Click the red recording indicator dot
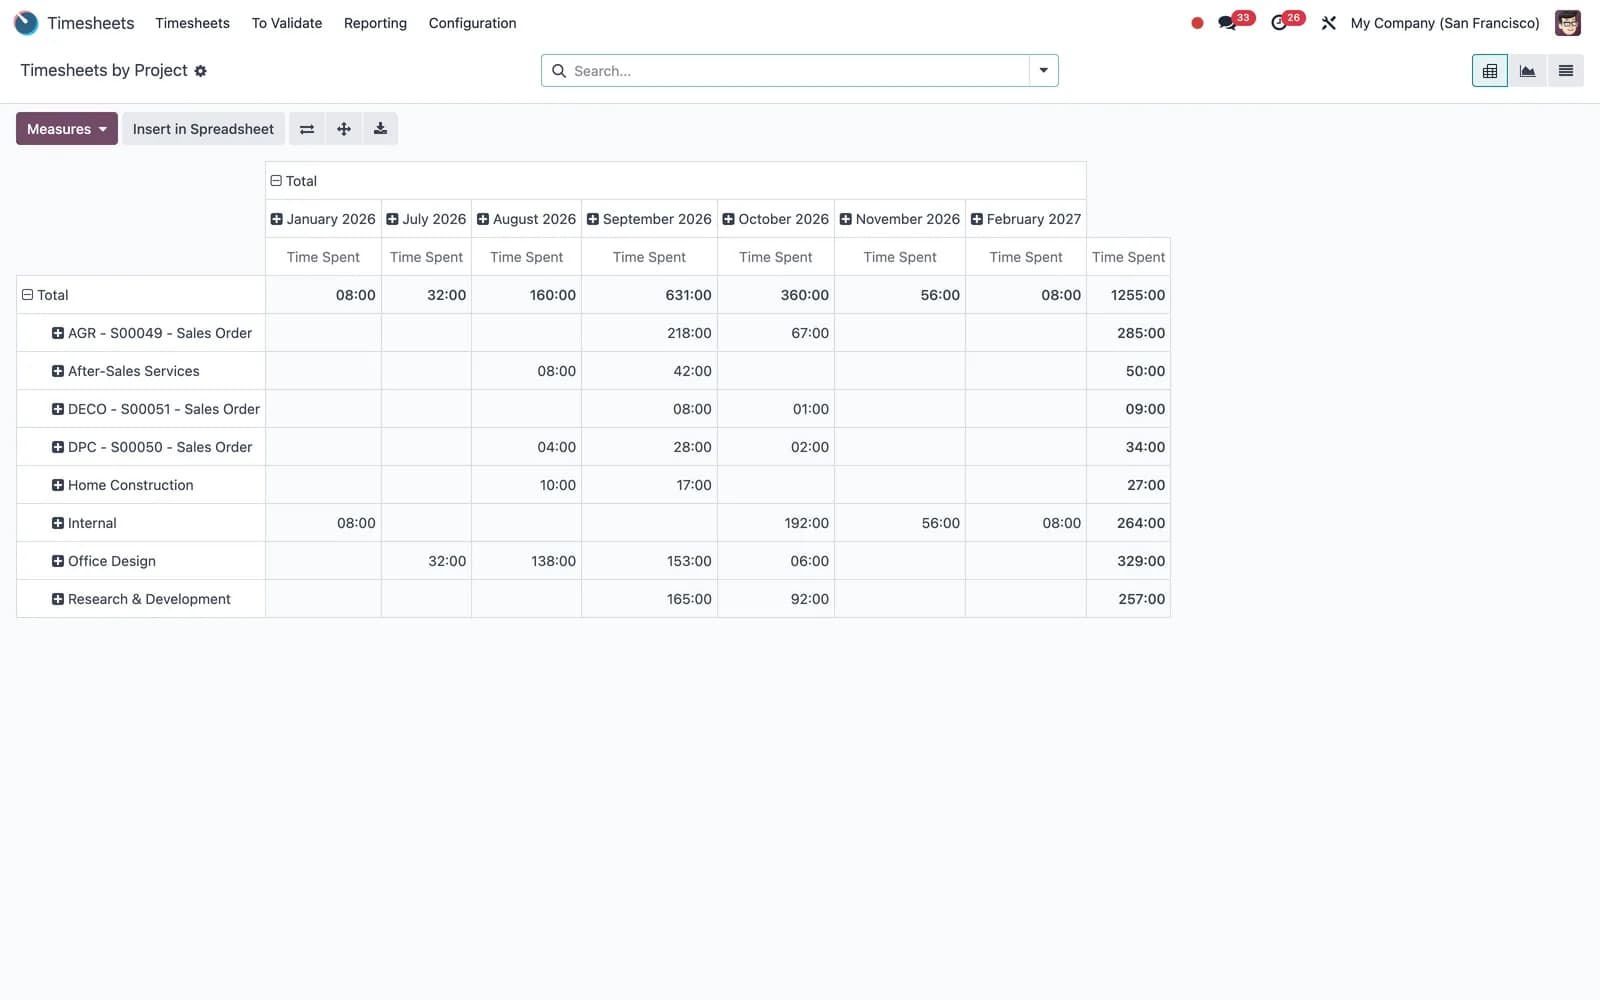 (x=1197, y=23)
